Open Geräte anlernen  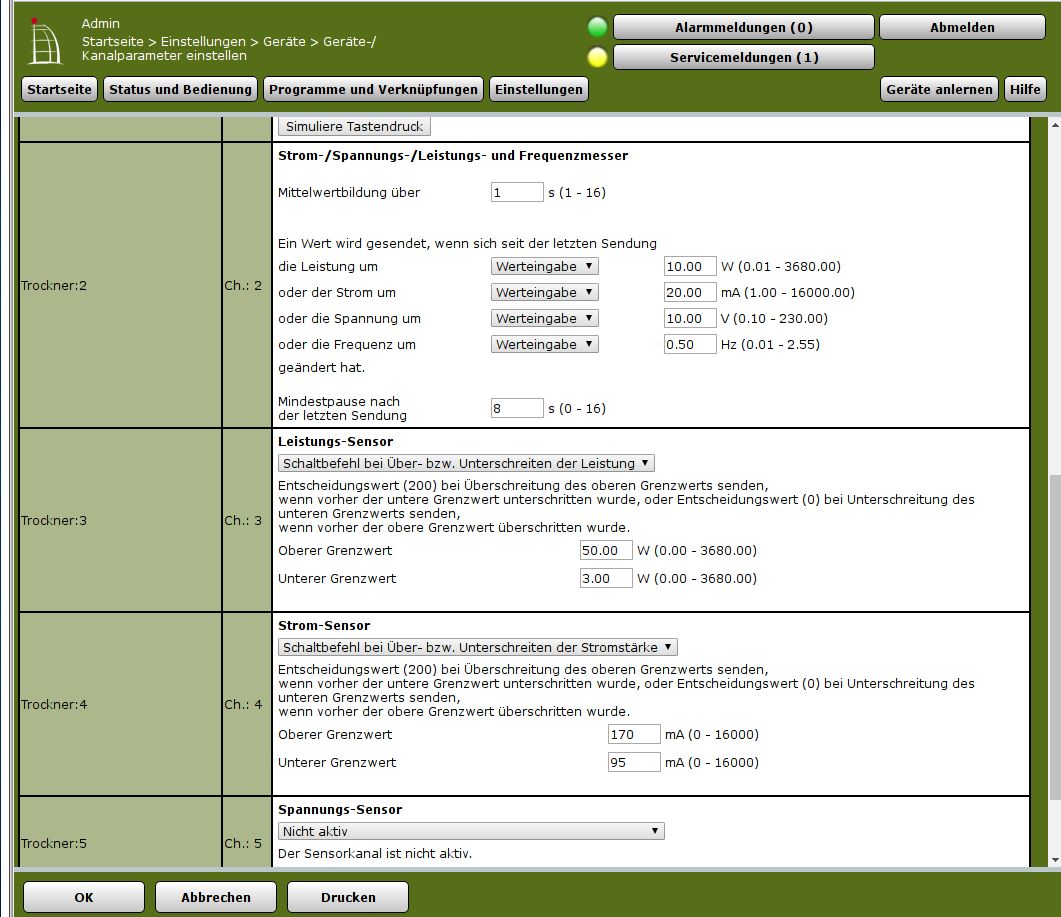tap(939, 89)
